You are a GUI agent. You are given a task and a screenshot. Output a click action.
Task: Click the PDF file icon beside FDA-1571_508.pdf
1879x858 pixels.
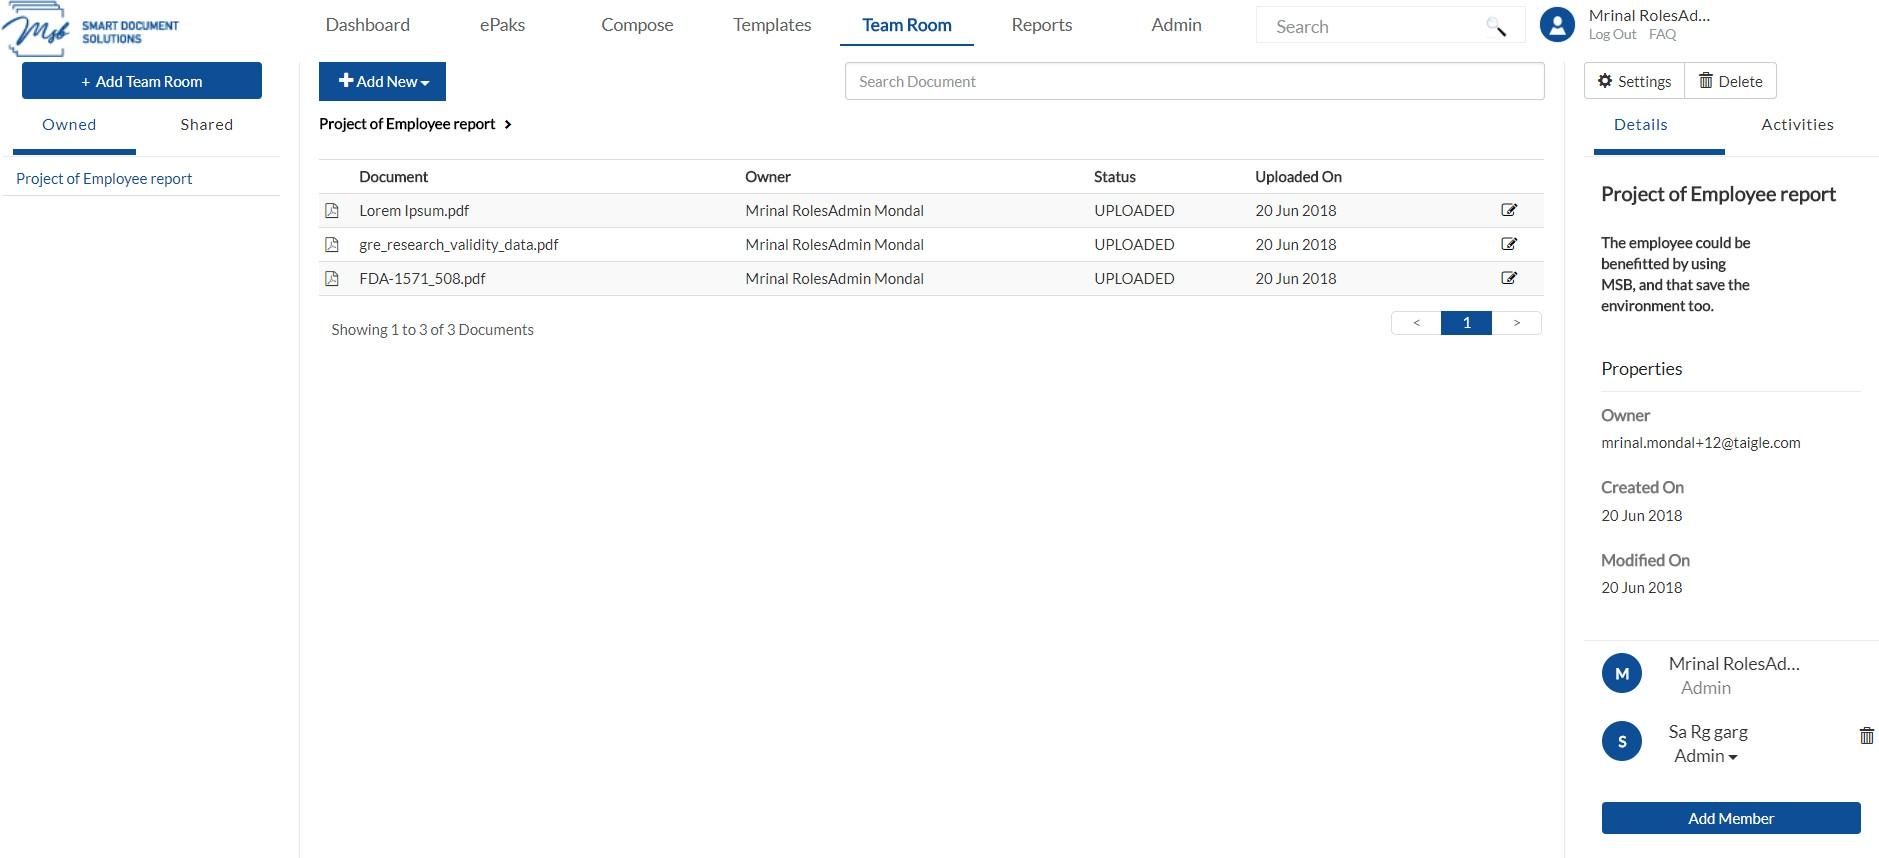pos(332,279)
